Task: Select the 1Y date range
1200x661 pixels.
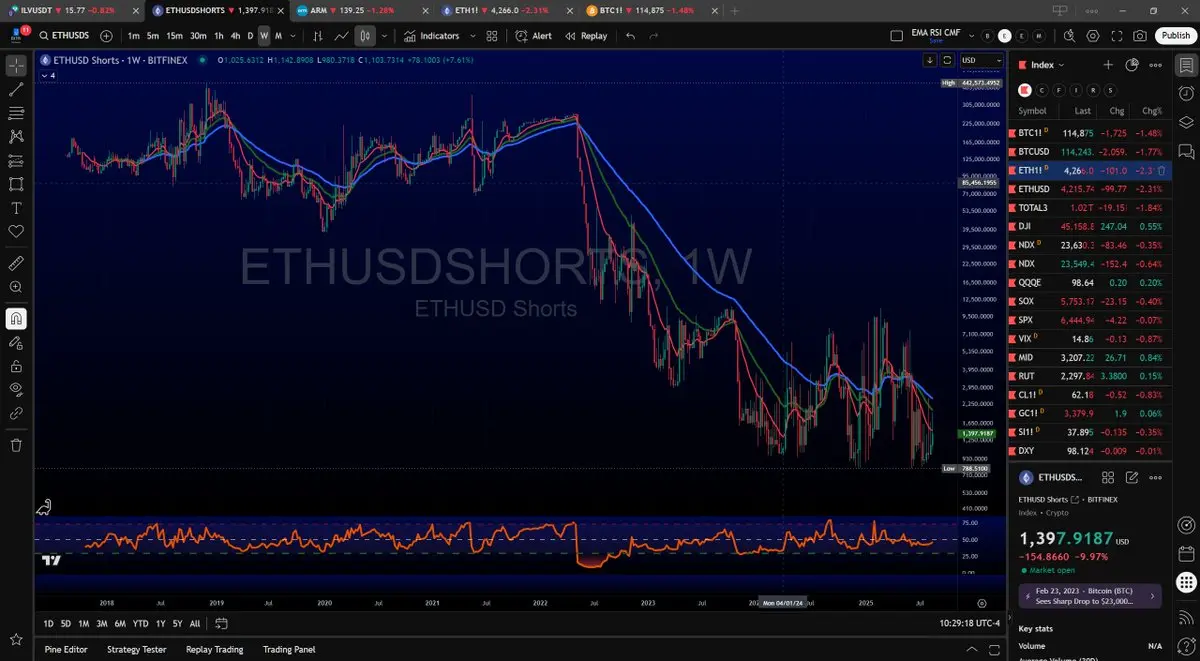Action: [160, 623]
